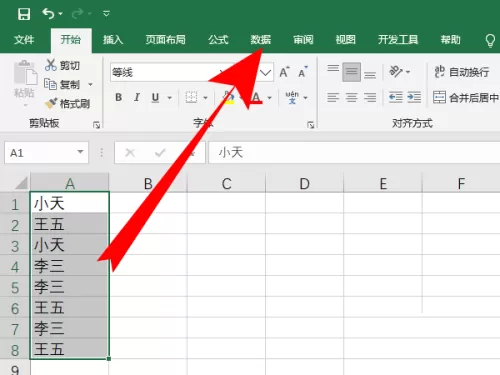Click the Redo arrow icon
The width and height of the screenshot is (500, 375).
point(77,14)
